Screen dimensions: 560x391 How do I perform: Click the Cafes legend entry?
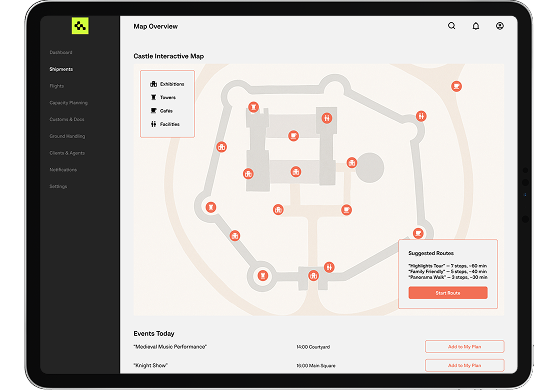click(161, 111)
